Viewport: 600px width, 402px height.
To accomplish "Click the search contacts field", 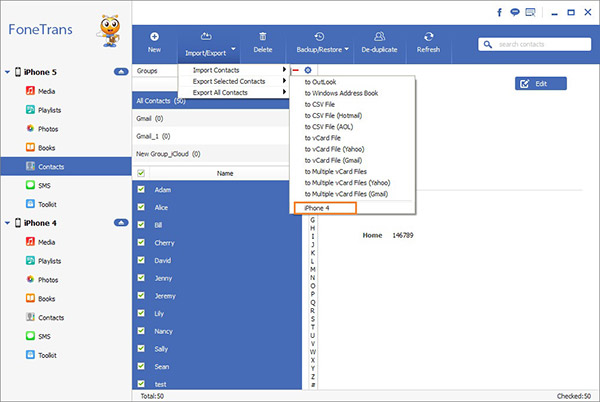I will (535, 44).
